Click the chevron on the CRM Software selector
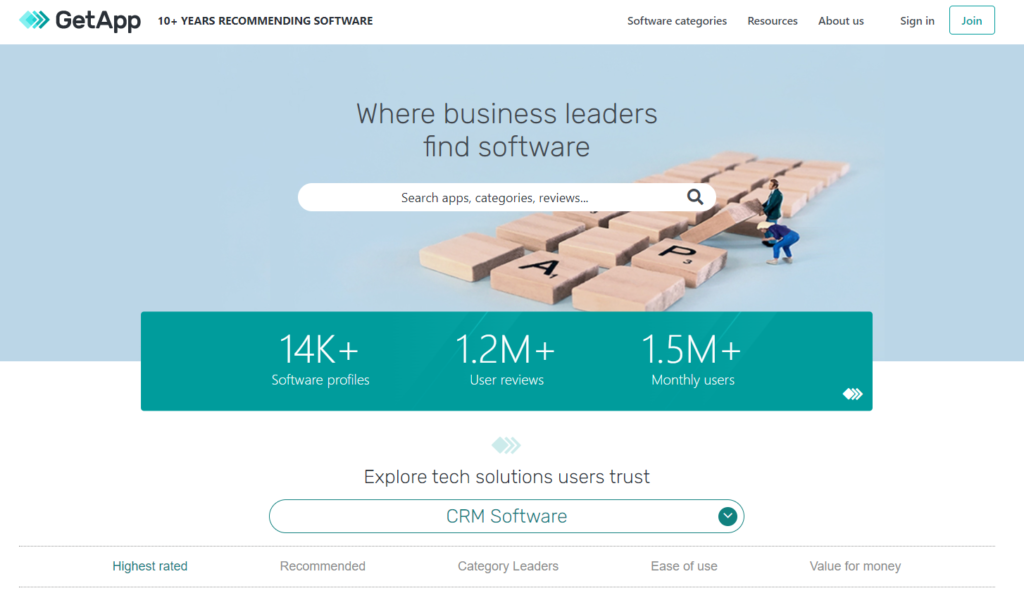This screenshot has width=1024, height=593. click(728, 516)
